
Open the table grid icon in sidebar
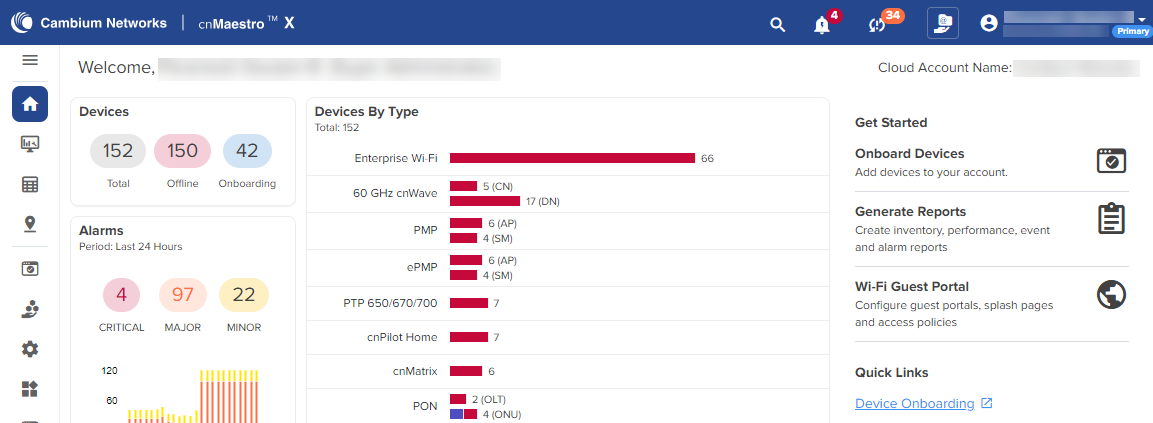(30, 184)
